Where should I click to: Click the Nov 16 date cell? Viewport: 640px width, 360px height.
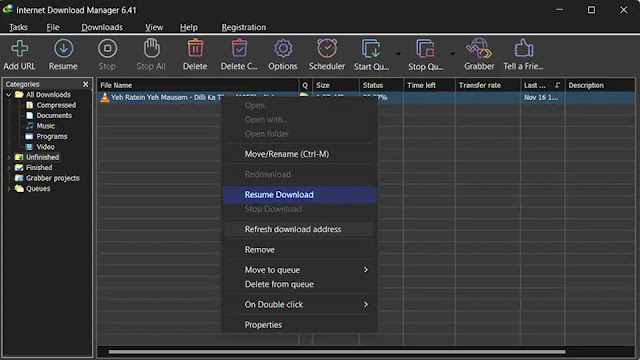(542, 97)
